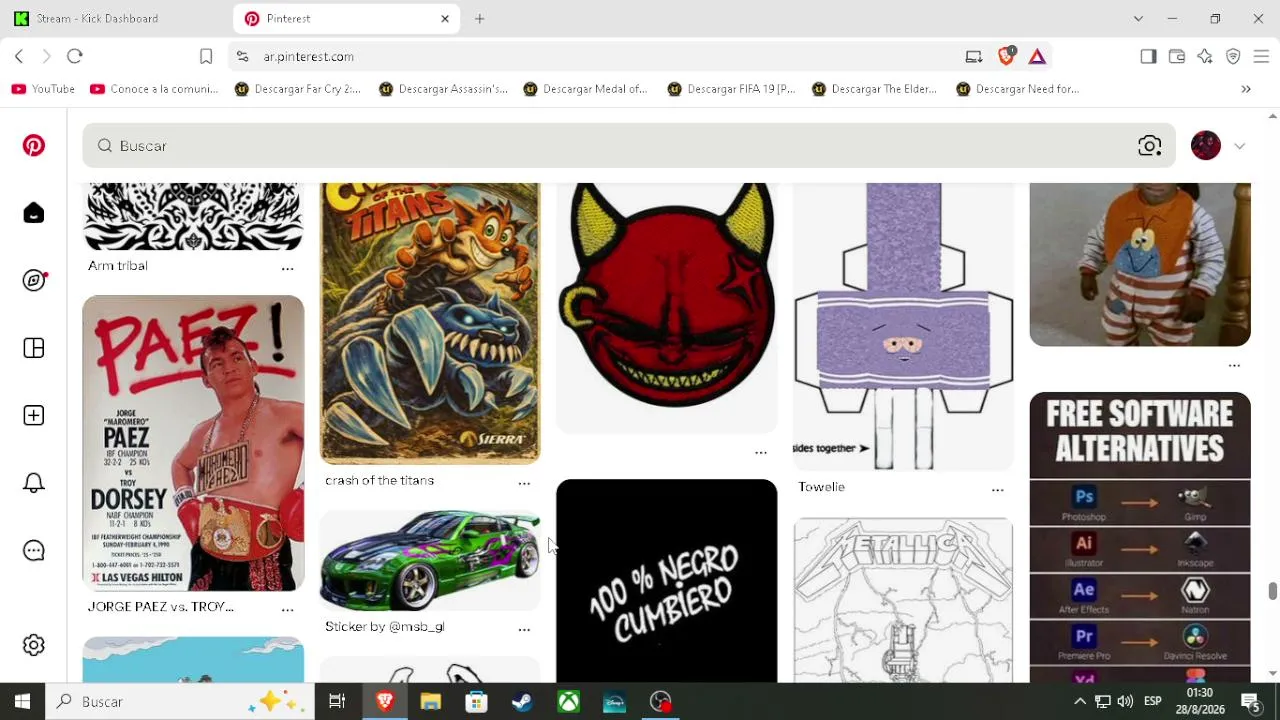Select the Pinterest browser tab

[x=345, y=19]
